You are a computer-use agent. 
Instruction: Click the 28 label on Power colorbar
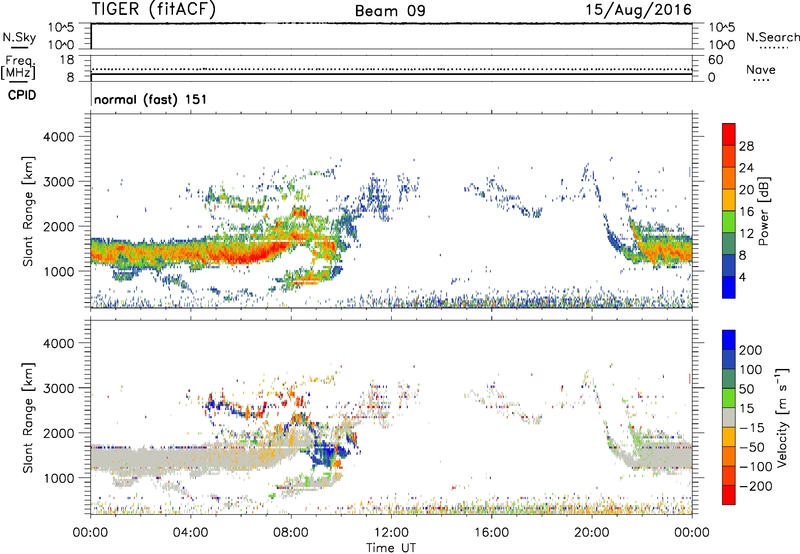746,146
